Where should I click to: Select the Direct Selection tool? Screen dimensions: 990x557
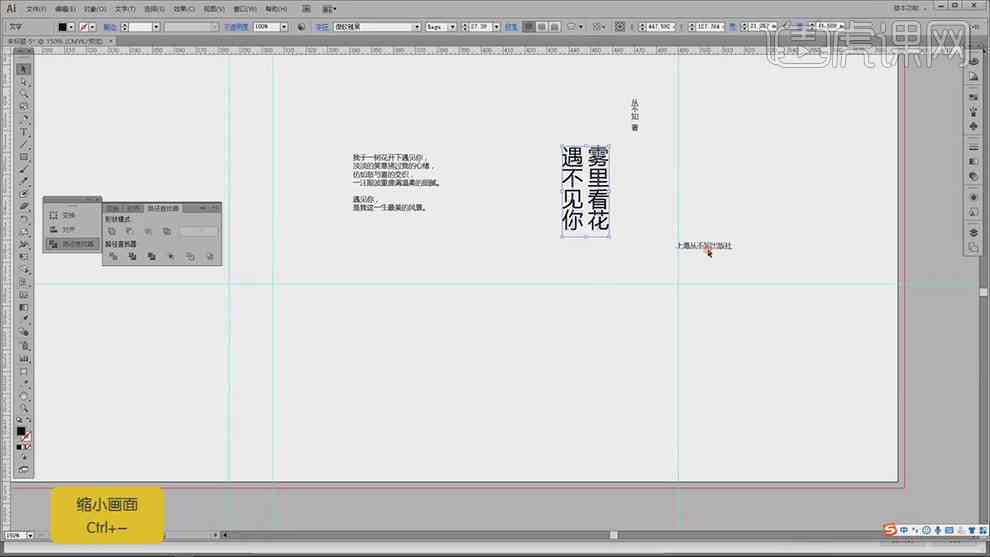(x=23, y=82)
